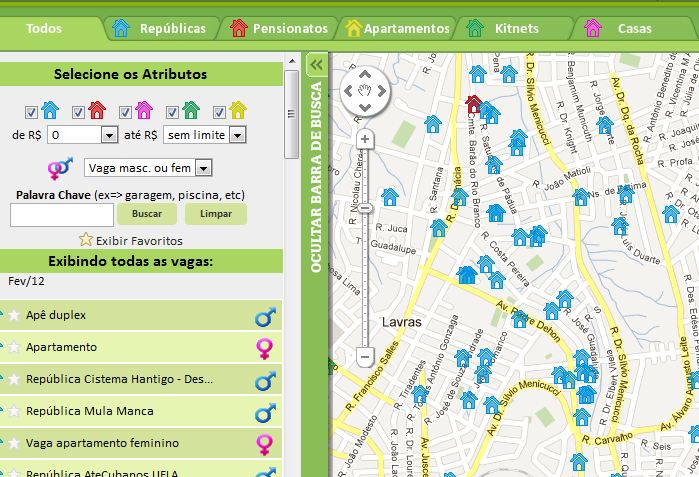Focus the Palavra Chave text field
The image size is (699, 477).
coord(61,214)
